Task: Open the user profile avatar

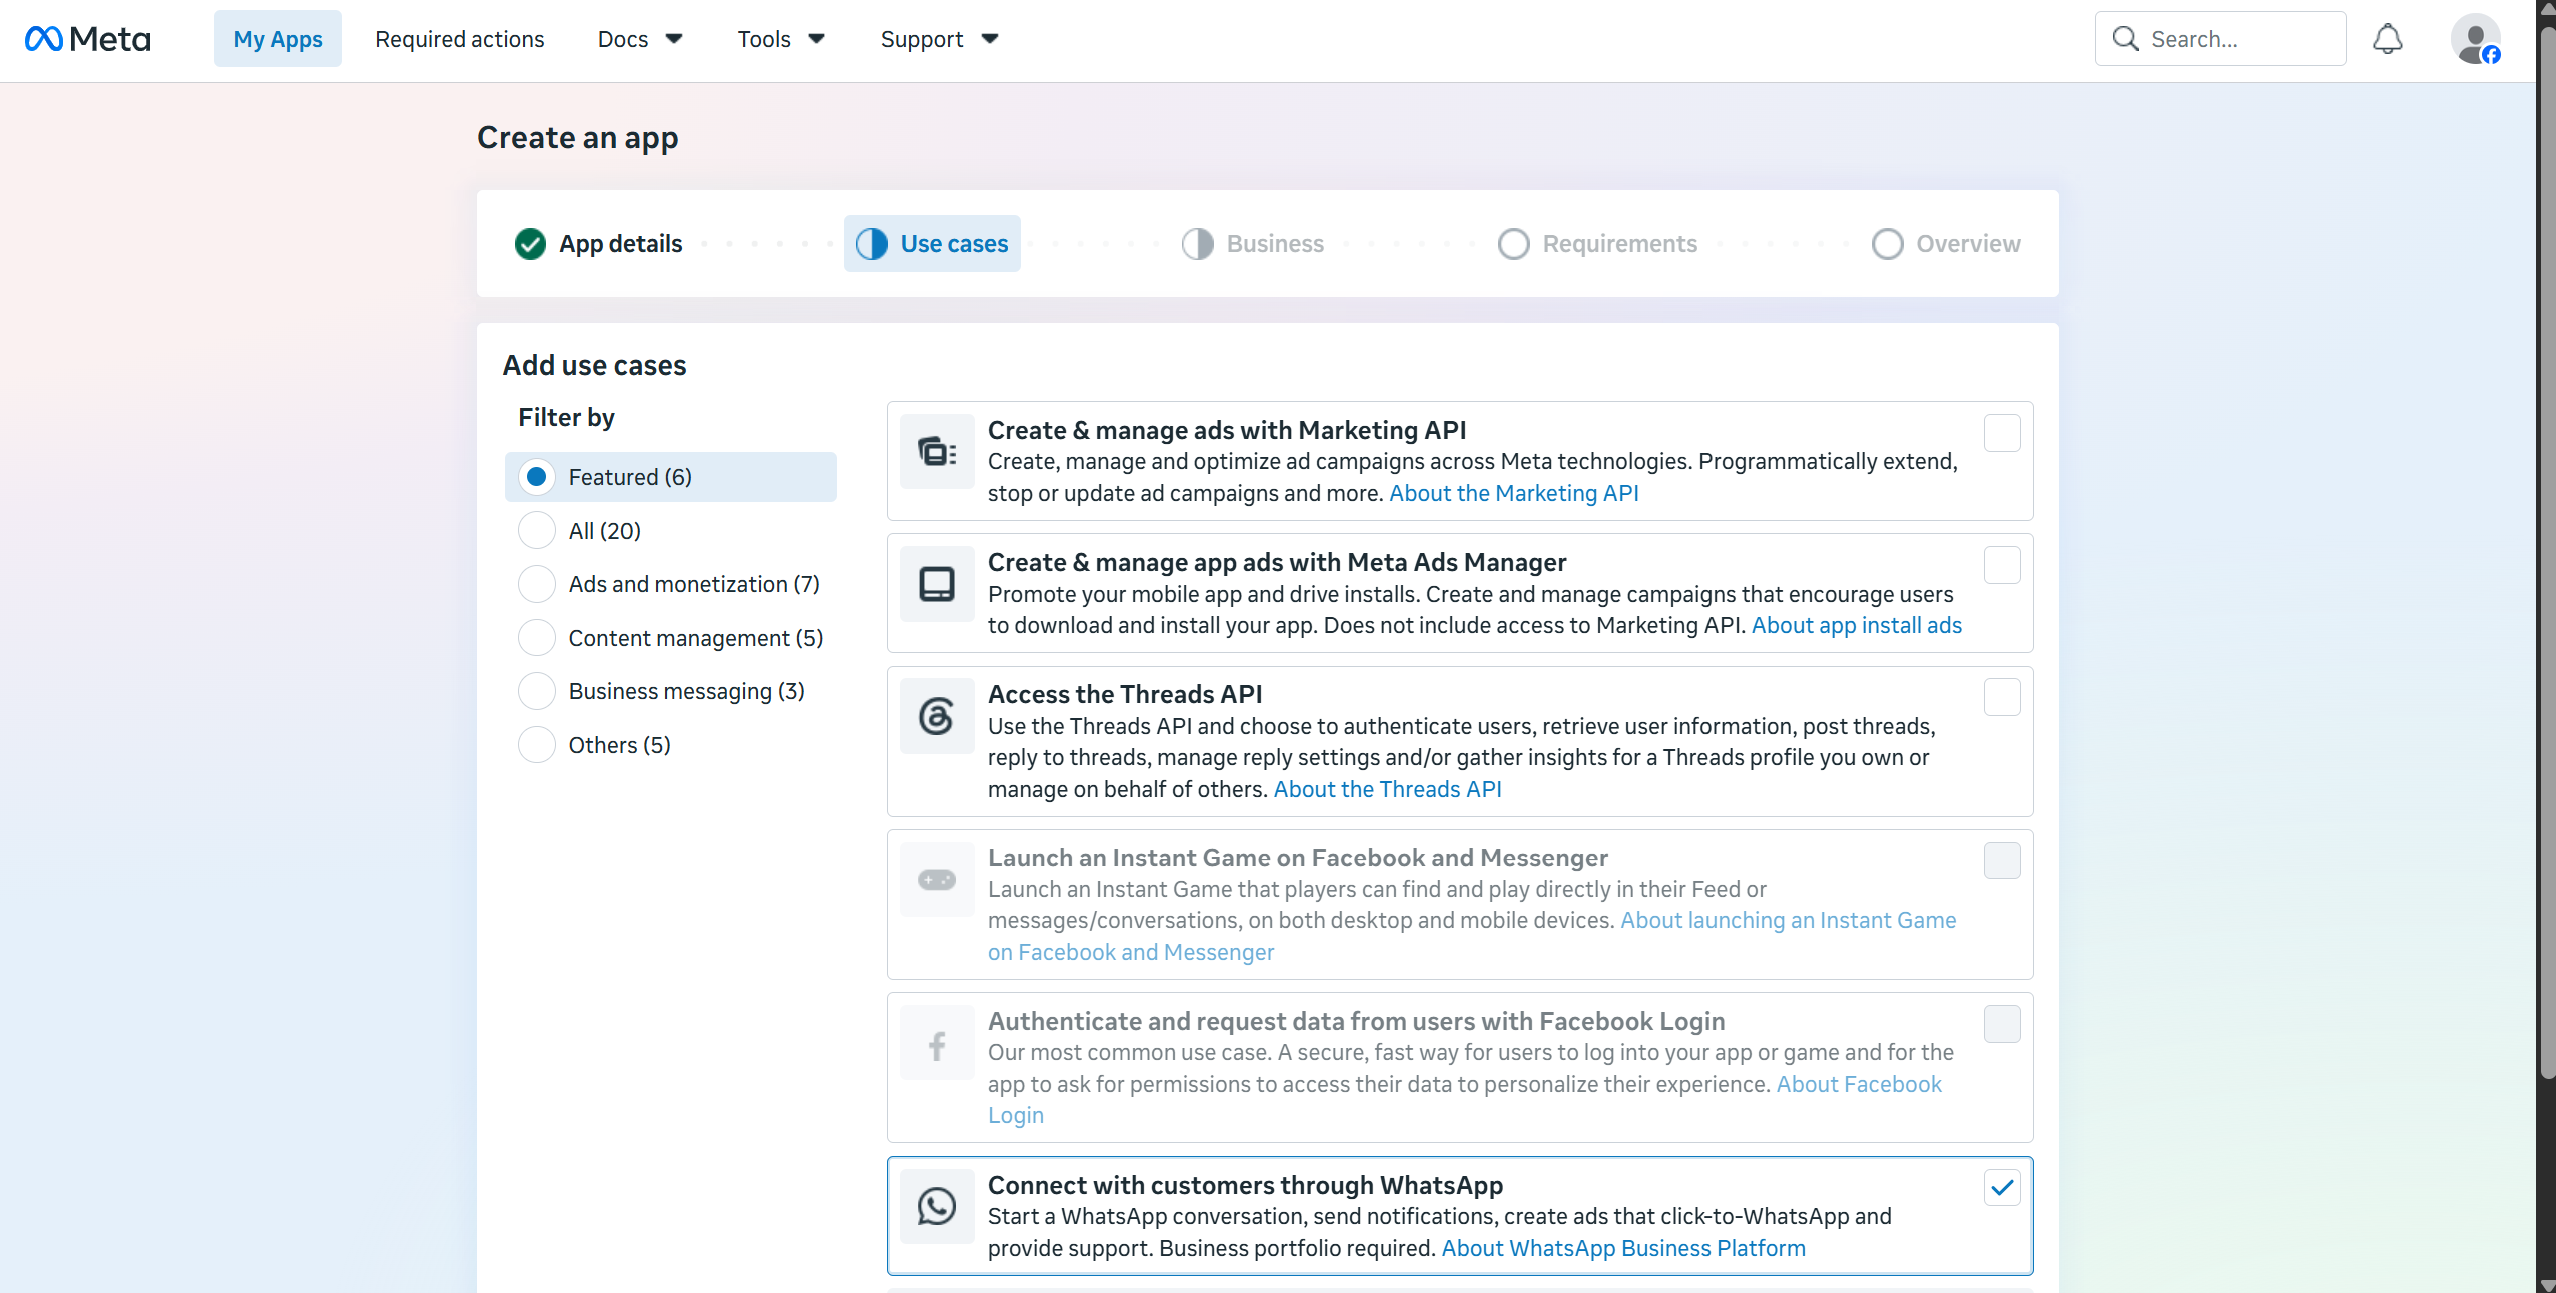Action: tap(2475, 39)
